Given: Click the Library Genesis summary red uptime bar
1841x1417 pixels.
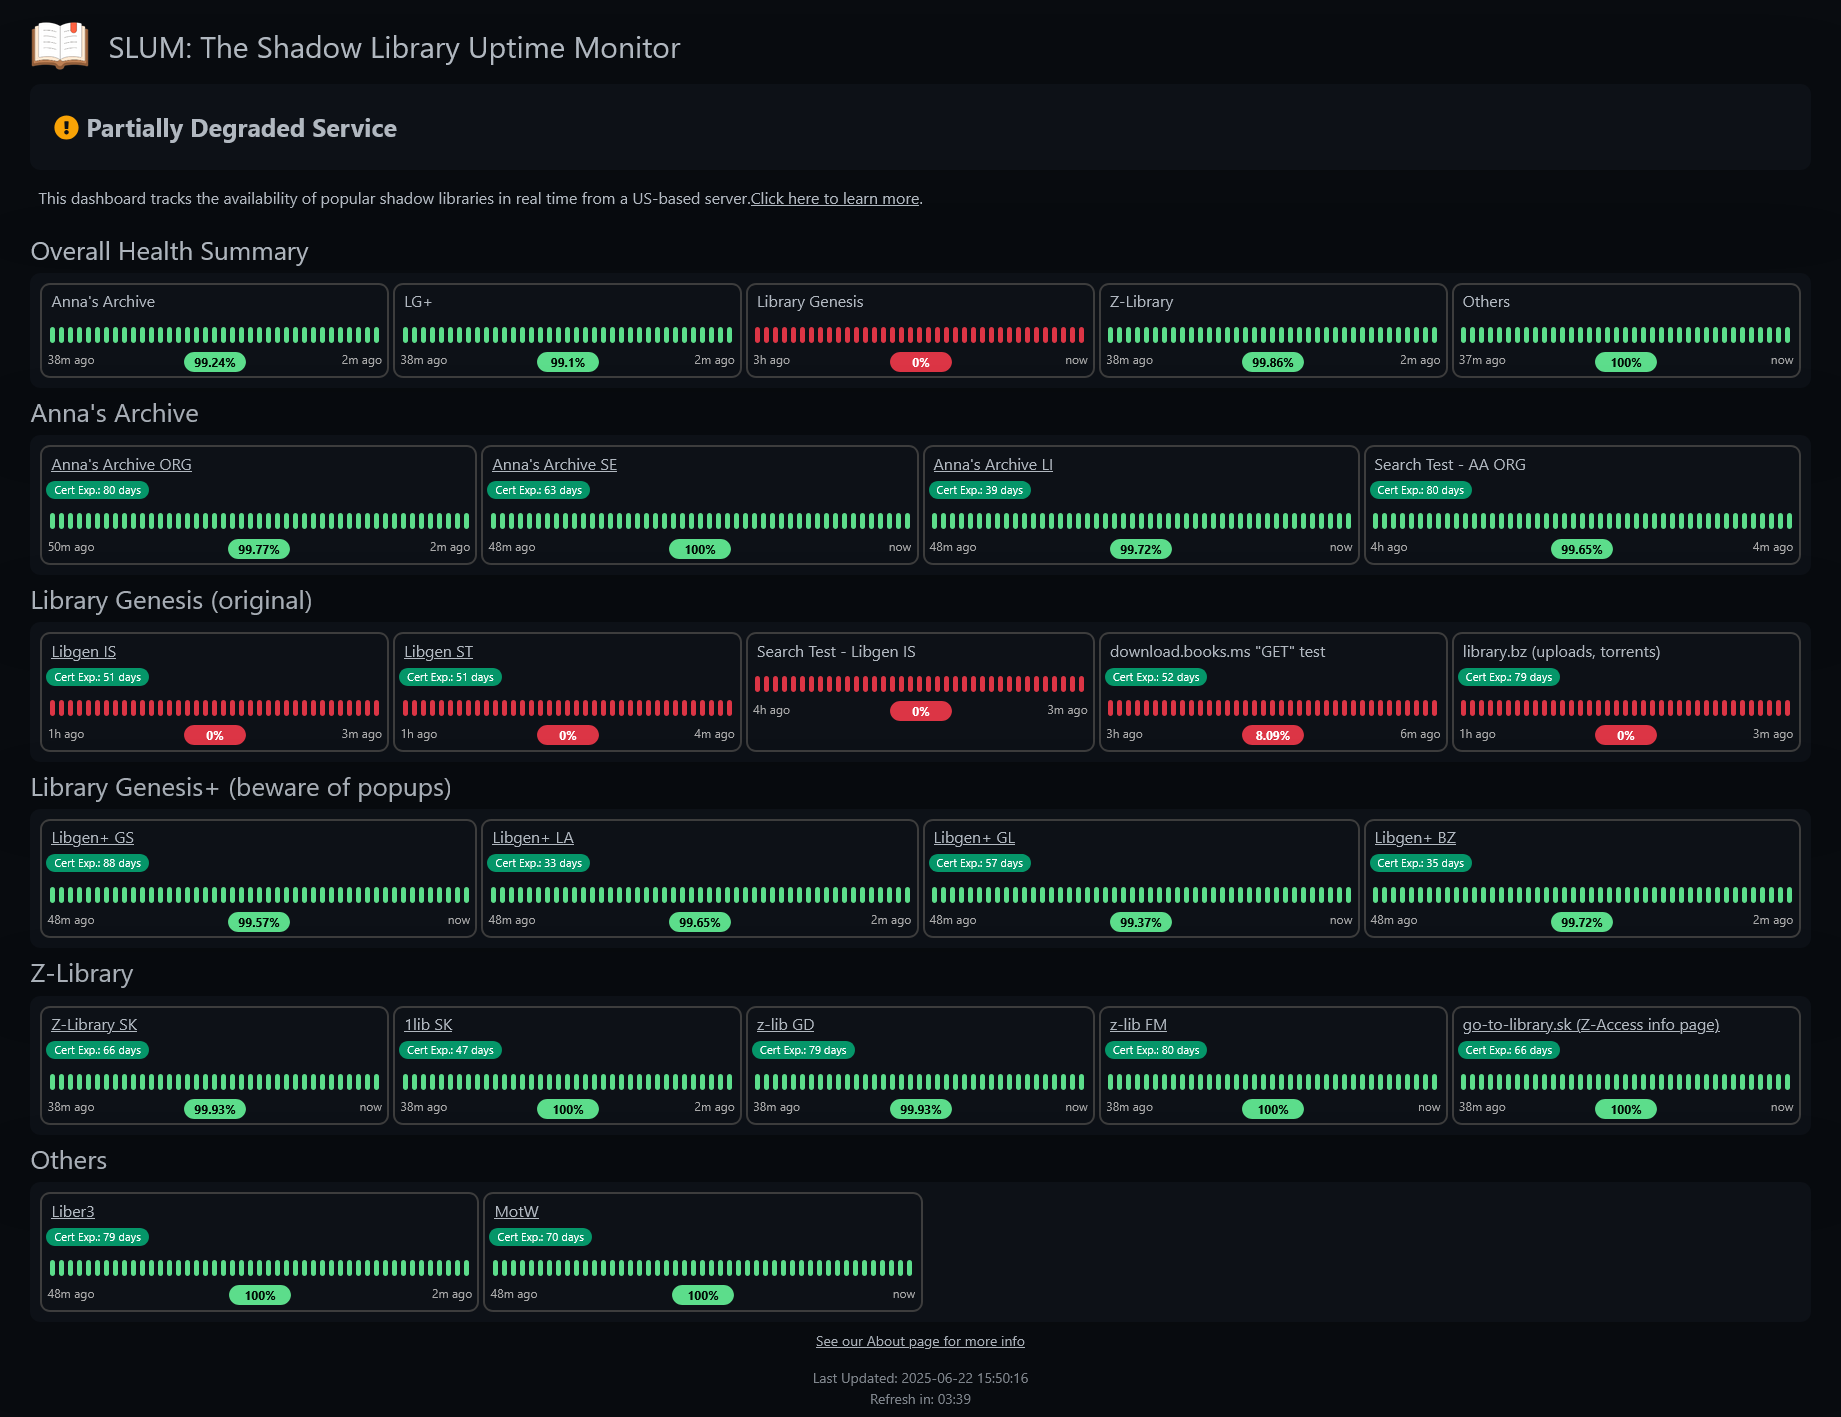Looking at the screenshot, I should [x=920, y=335].
